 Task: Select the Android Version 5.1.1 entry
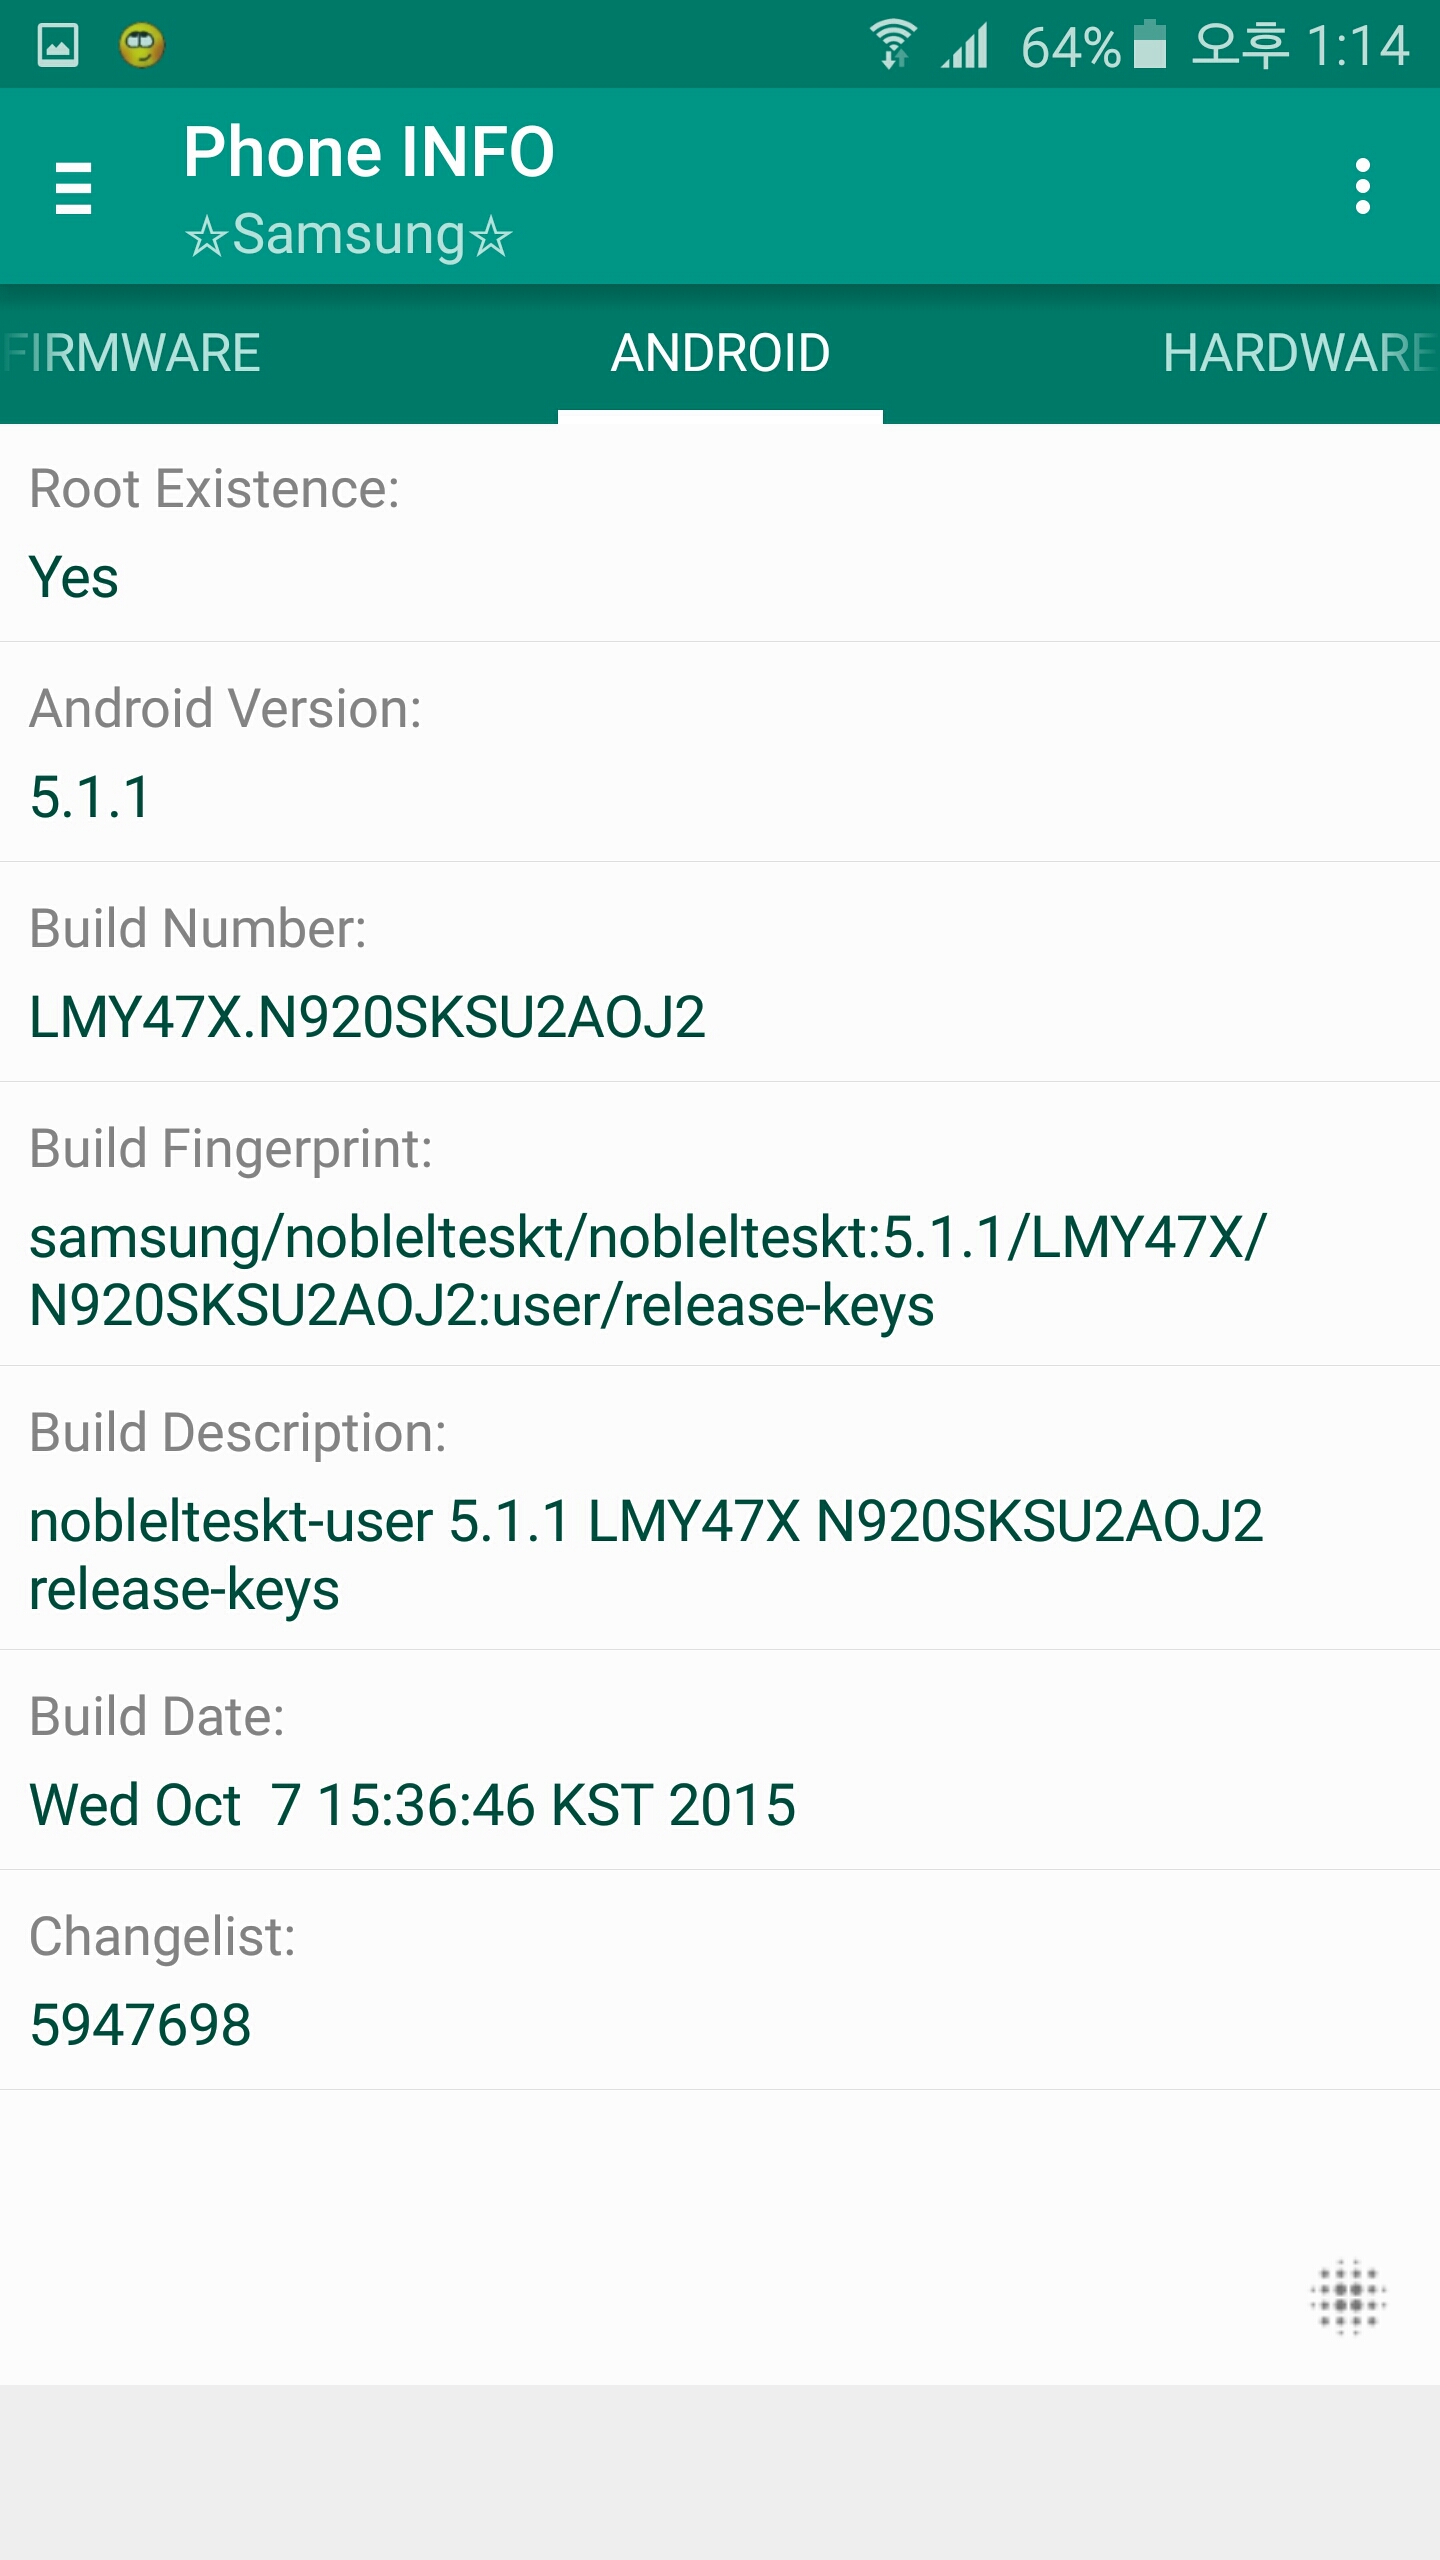[x=720, y=752]
